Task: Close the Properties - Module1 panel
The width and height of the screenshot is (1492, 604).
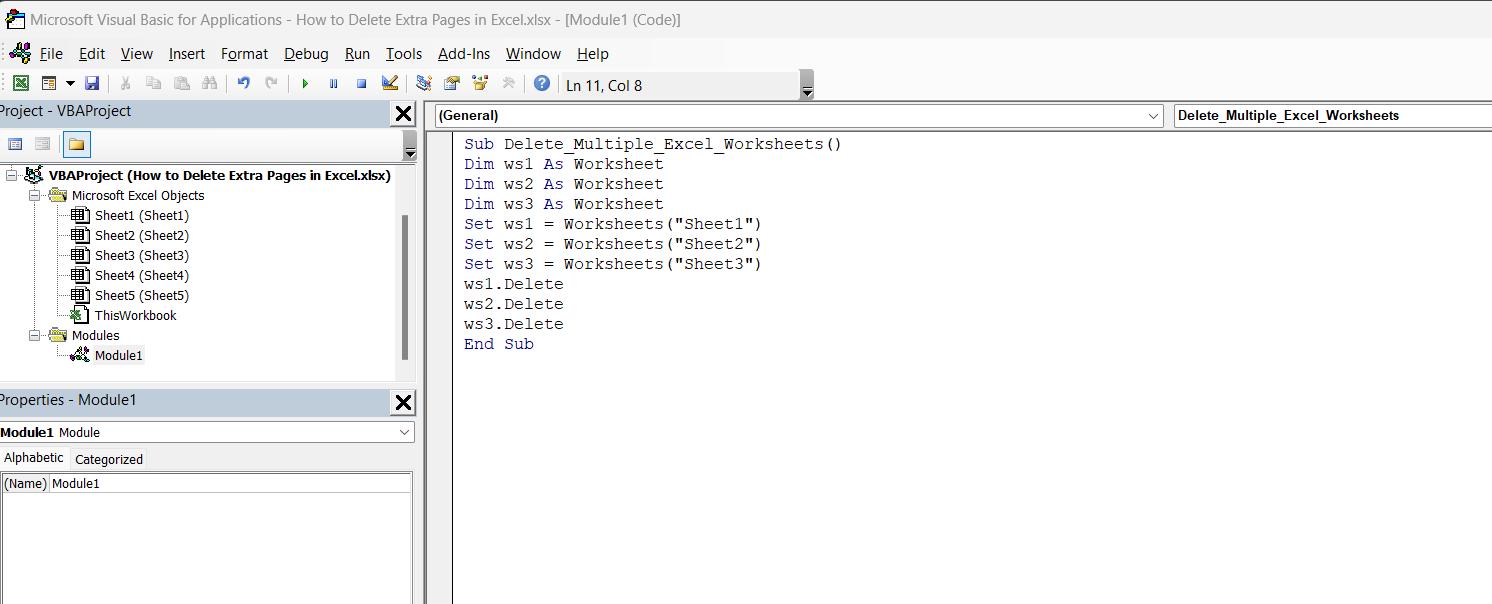Action: pyautogui.click(x=403, y=402)
